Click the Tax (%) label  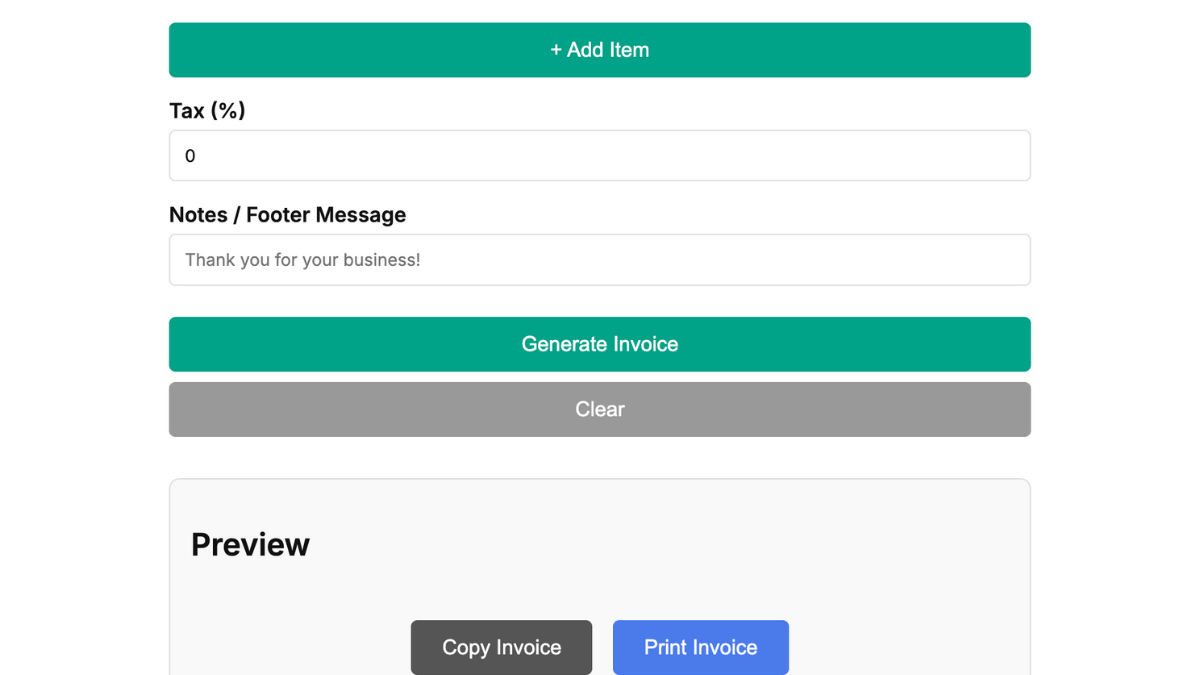click(x=207, y=111)
